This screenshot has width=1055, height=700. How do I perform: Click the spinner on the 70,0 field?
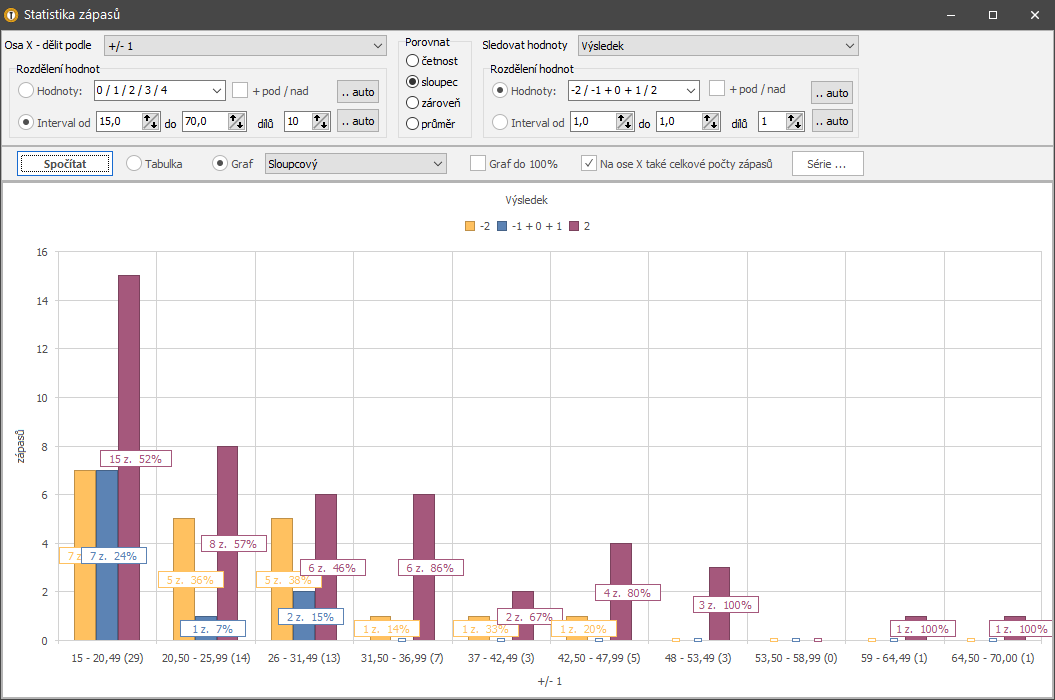tap(237, 121)
